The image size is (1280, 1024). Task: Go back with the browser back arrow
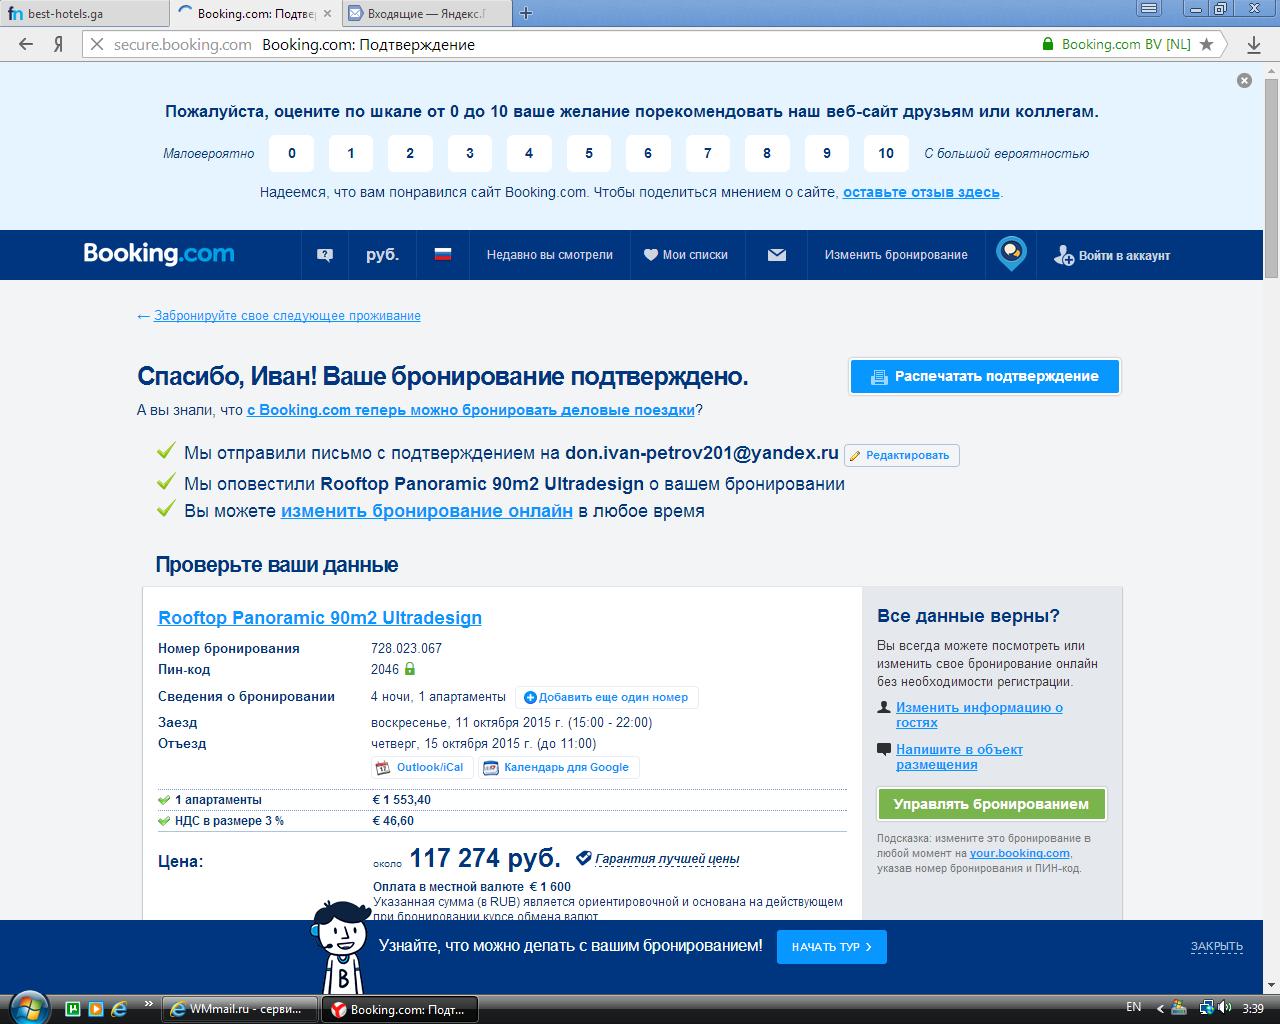tap(26, 44)
